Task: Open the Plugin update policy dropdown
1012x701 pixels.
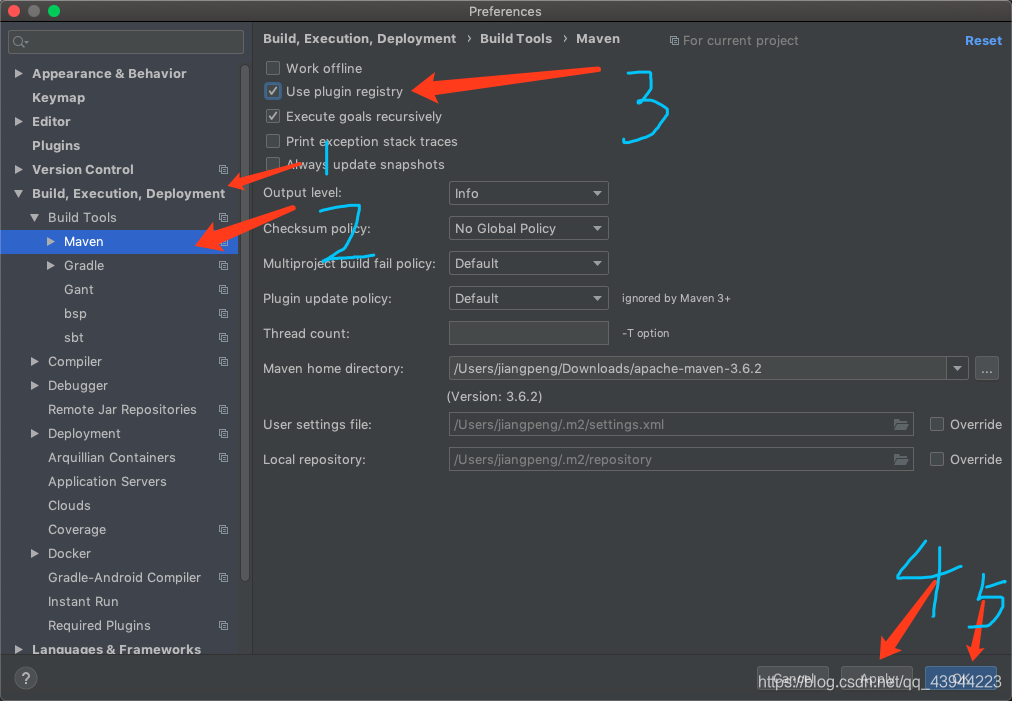Action: 529,298
